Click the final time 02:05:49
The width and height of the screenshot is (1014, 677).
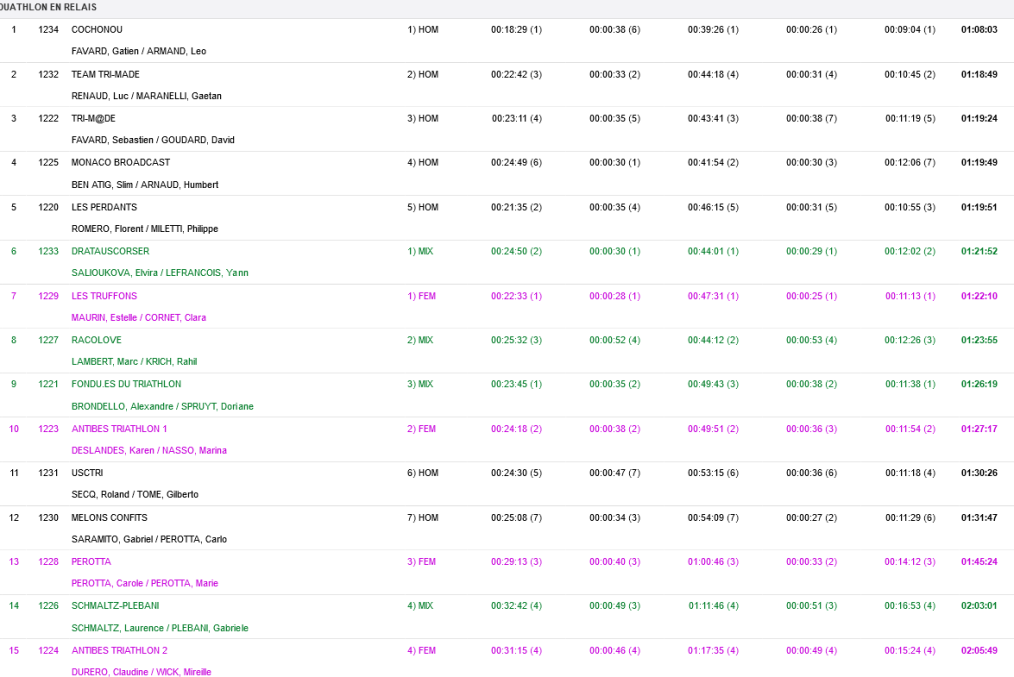[x=979, y=650]
